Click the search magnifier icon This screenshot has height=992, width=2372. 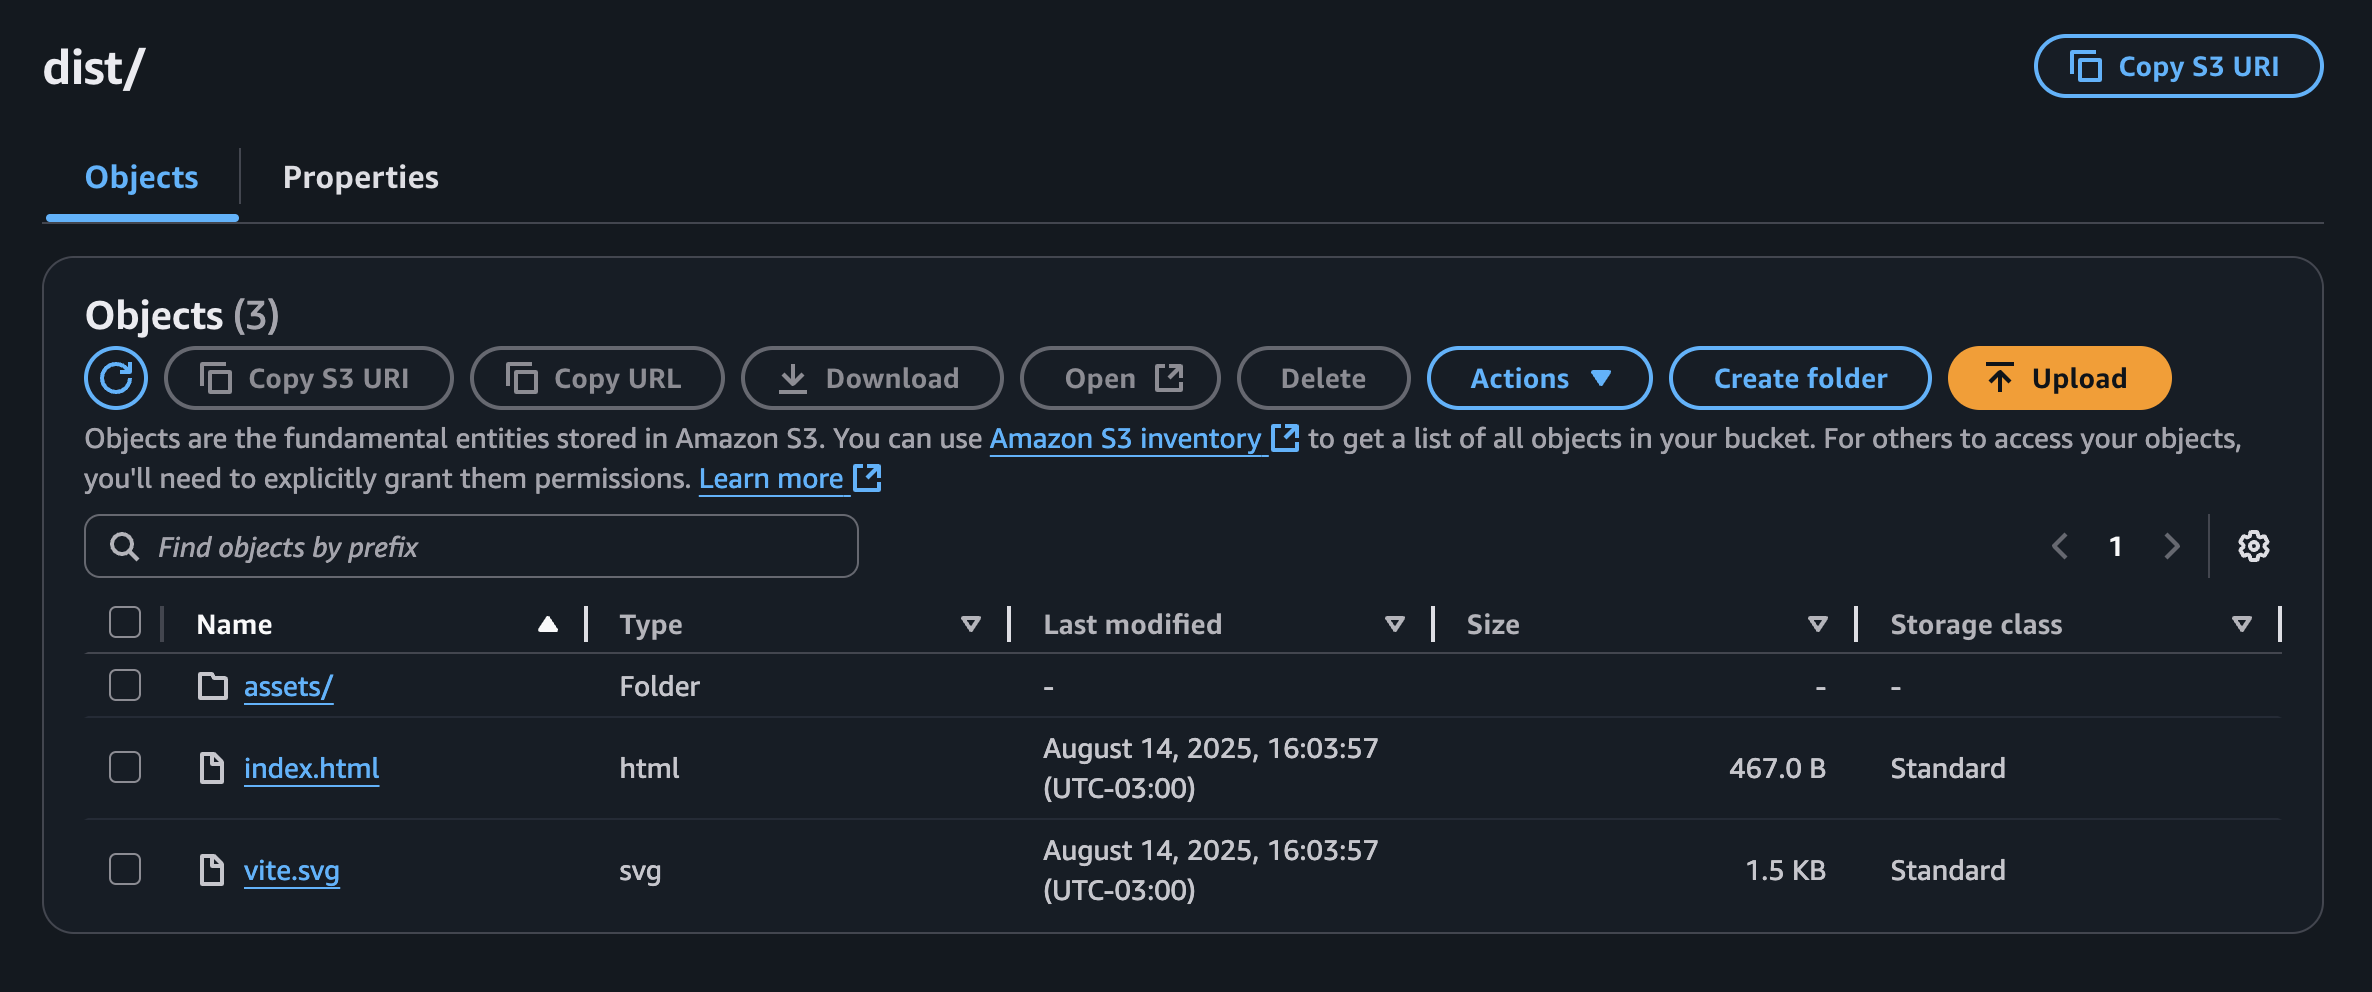click(x=124, y=546)
